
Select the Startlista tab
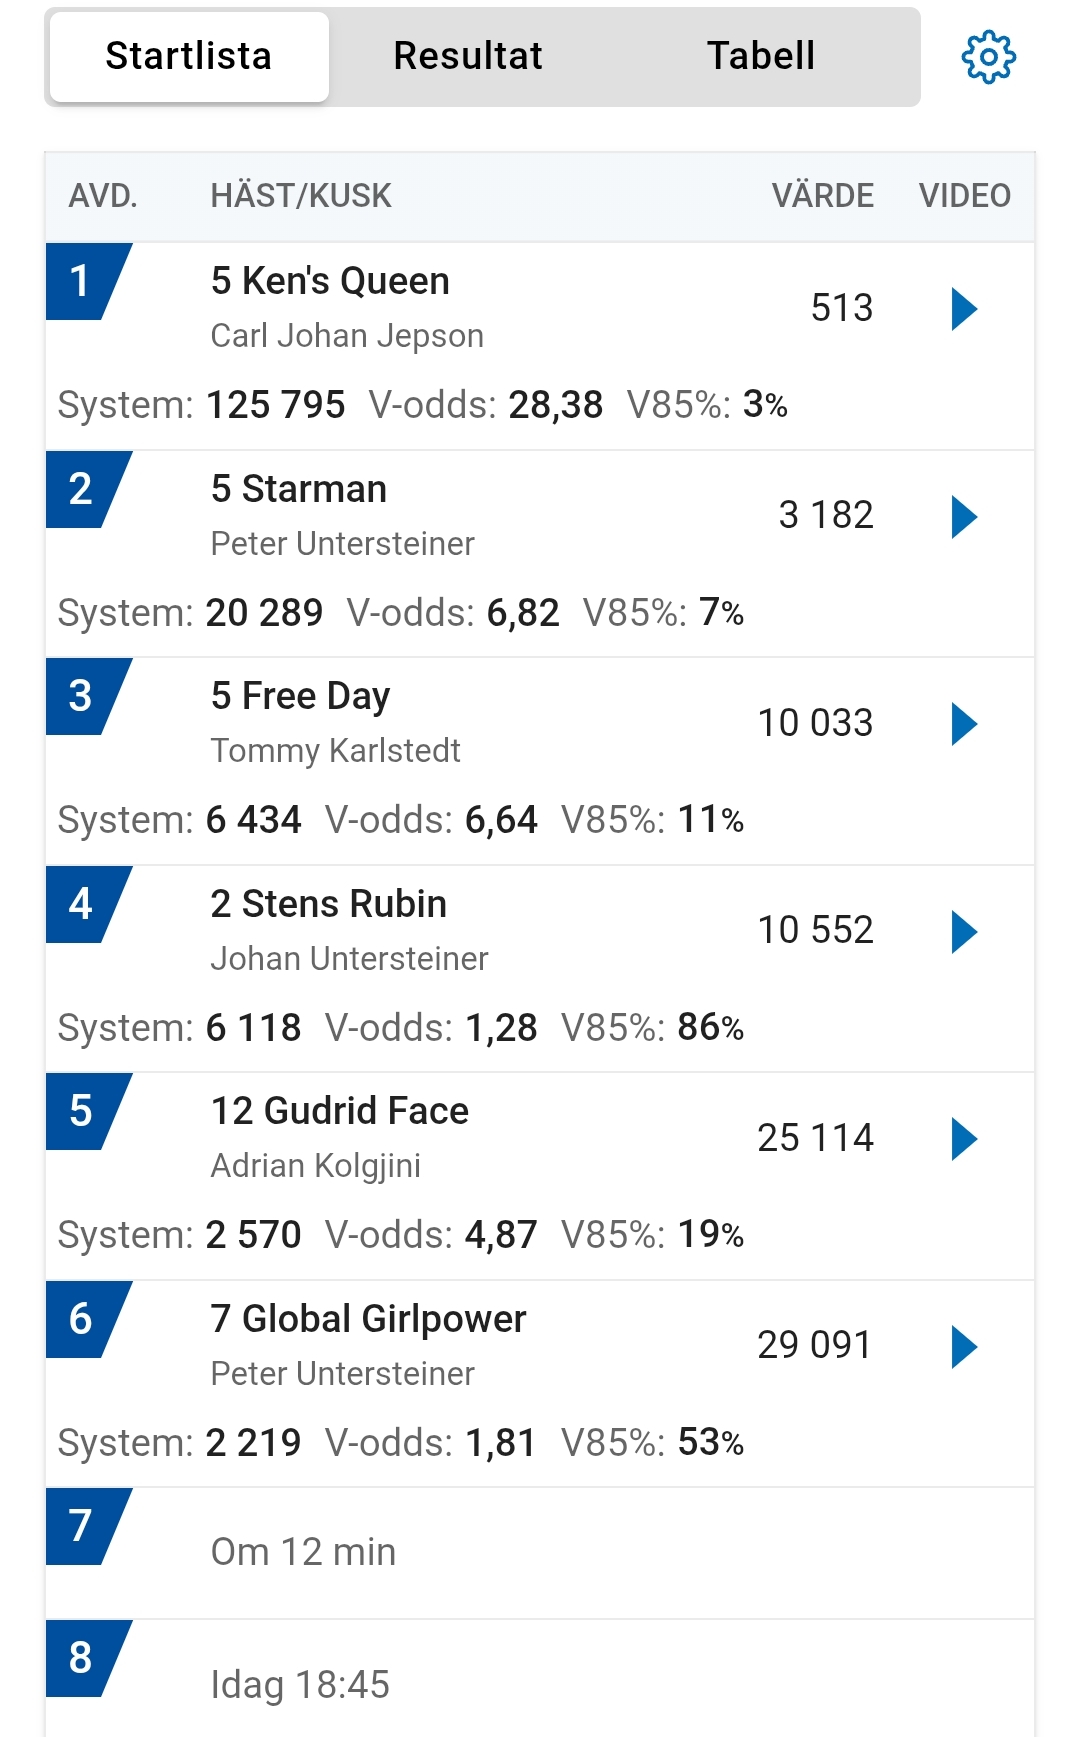189,56
